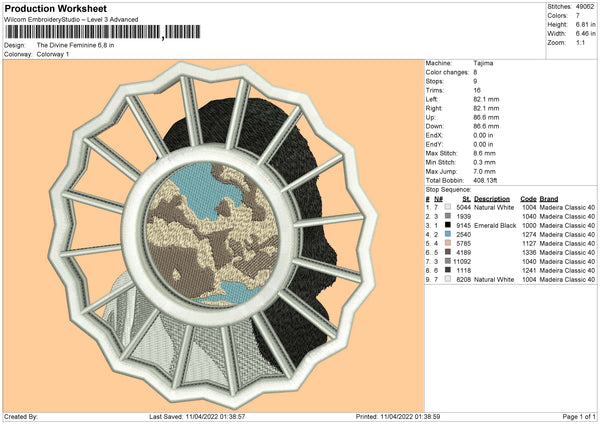Click the N# column header
Image resolution: width=600 pixels, height=424 pixels.
438,199
